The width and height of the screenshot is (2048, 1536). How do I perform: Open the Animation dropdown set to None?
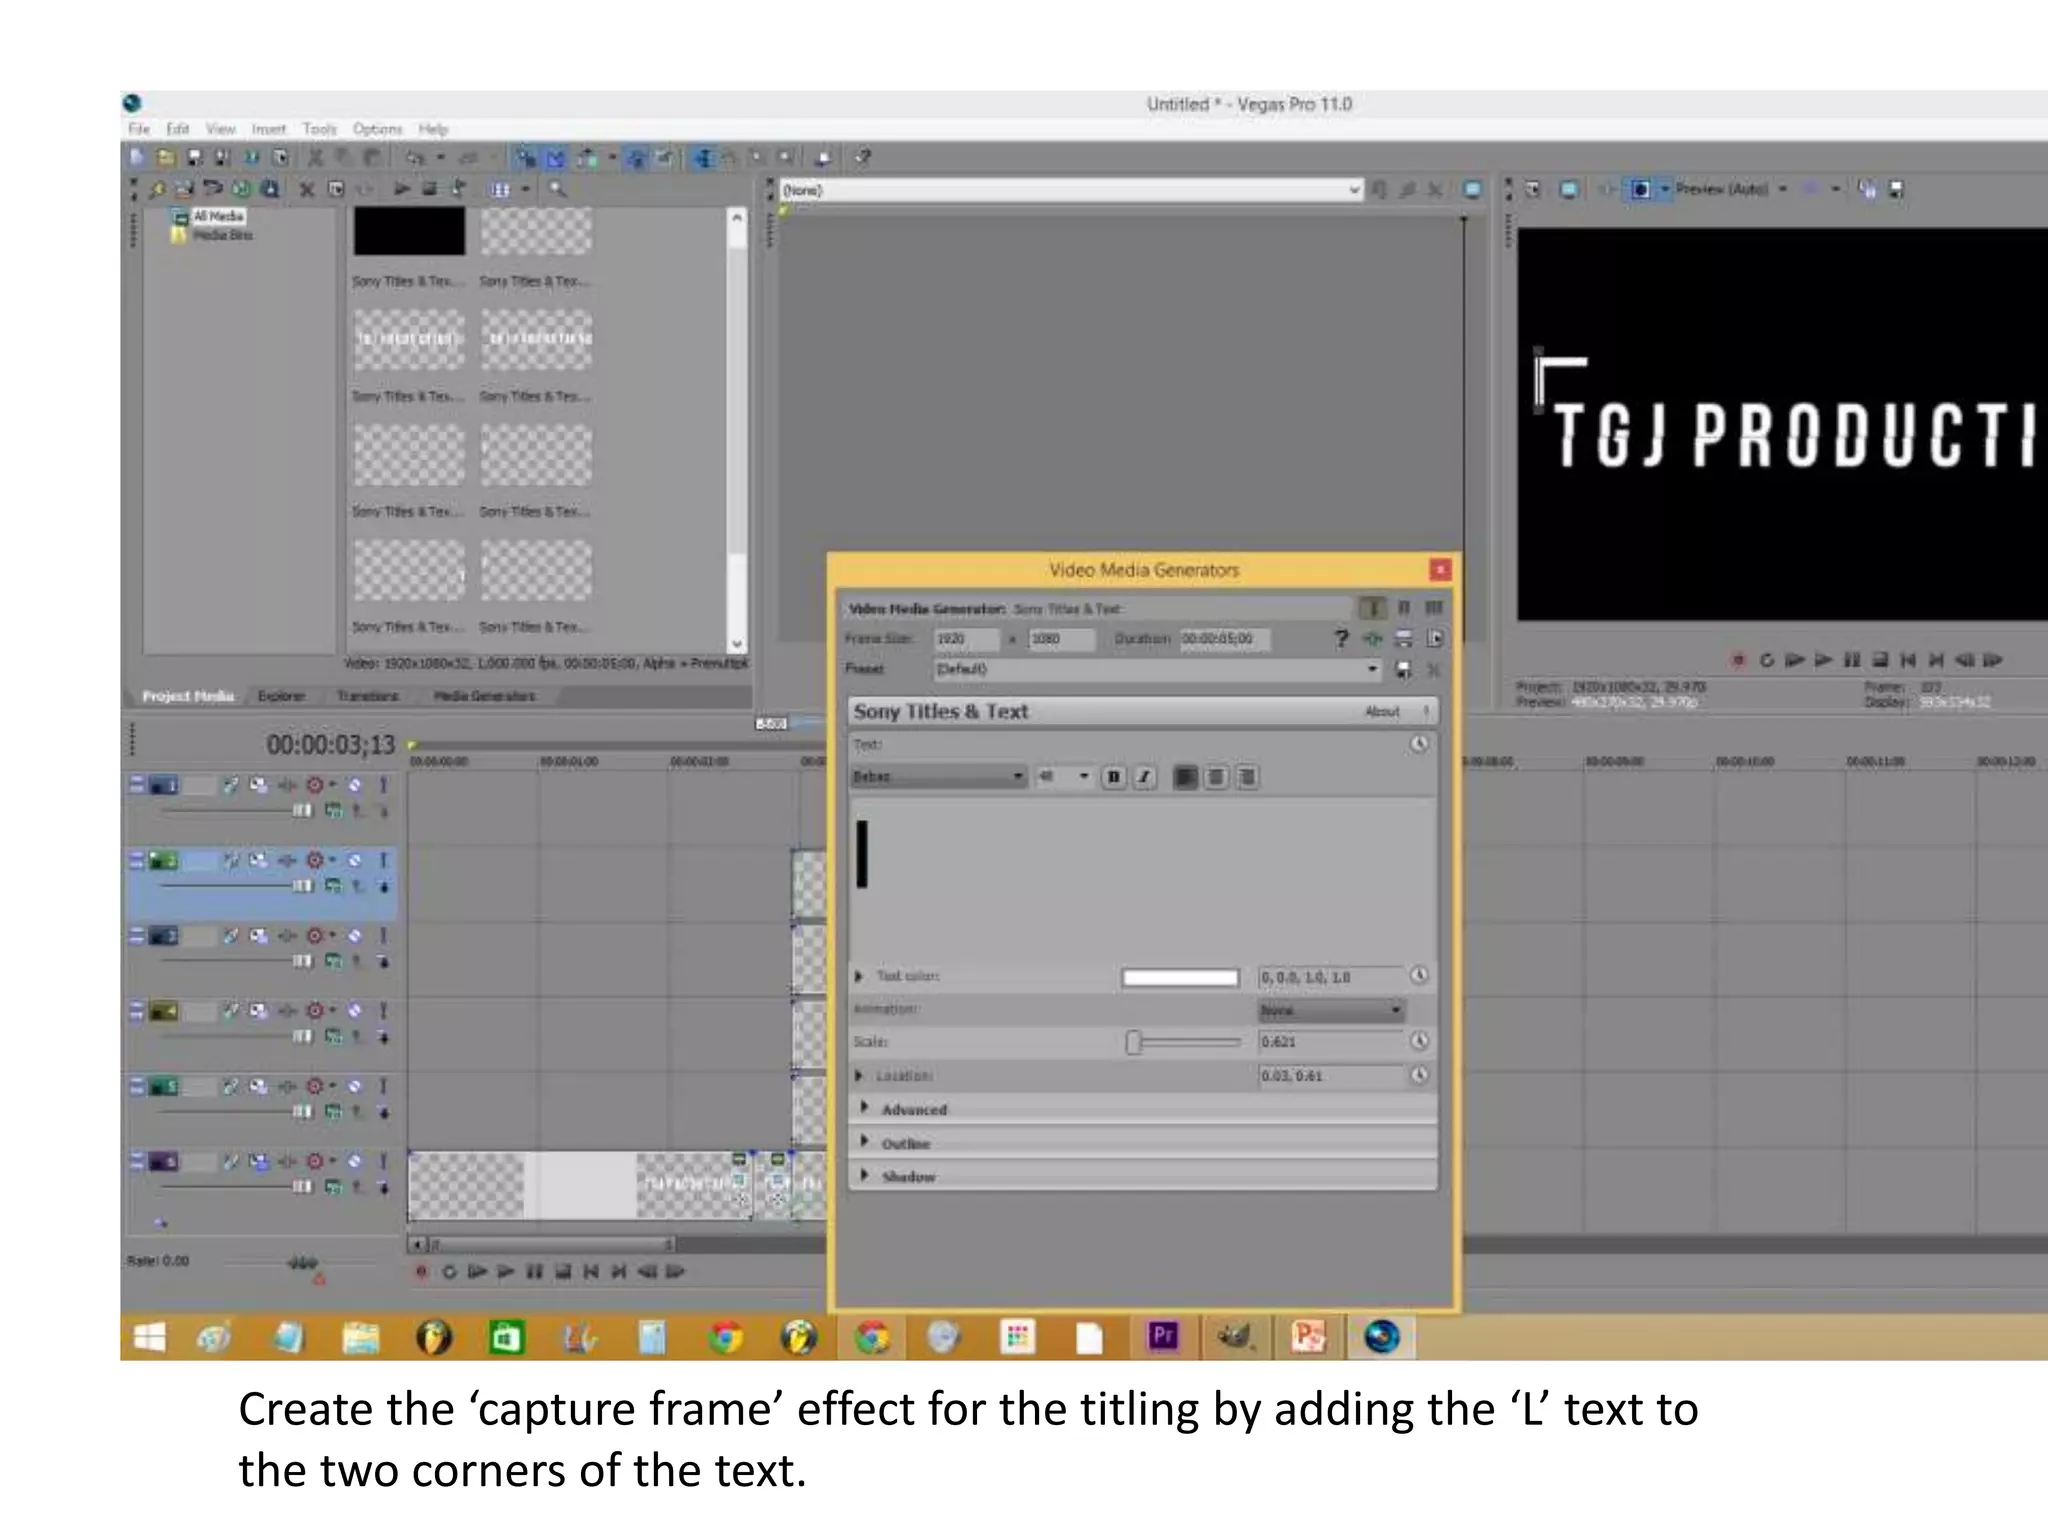pos(1330,1010)
